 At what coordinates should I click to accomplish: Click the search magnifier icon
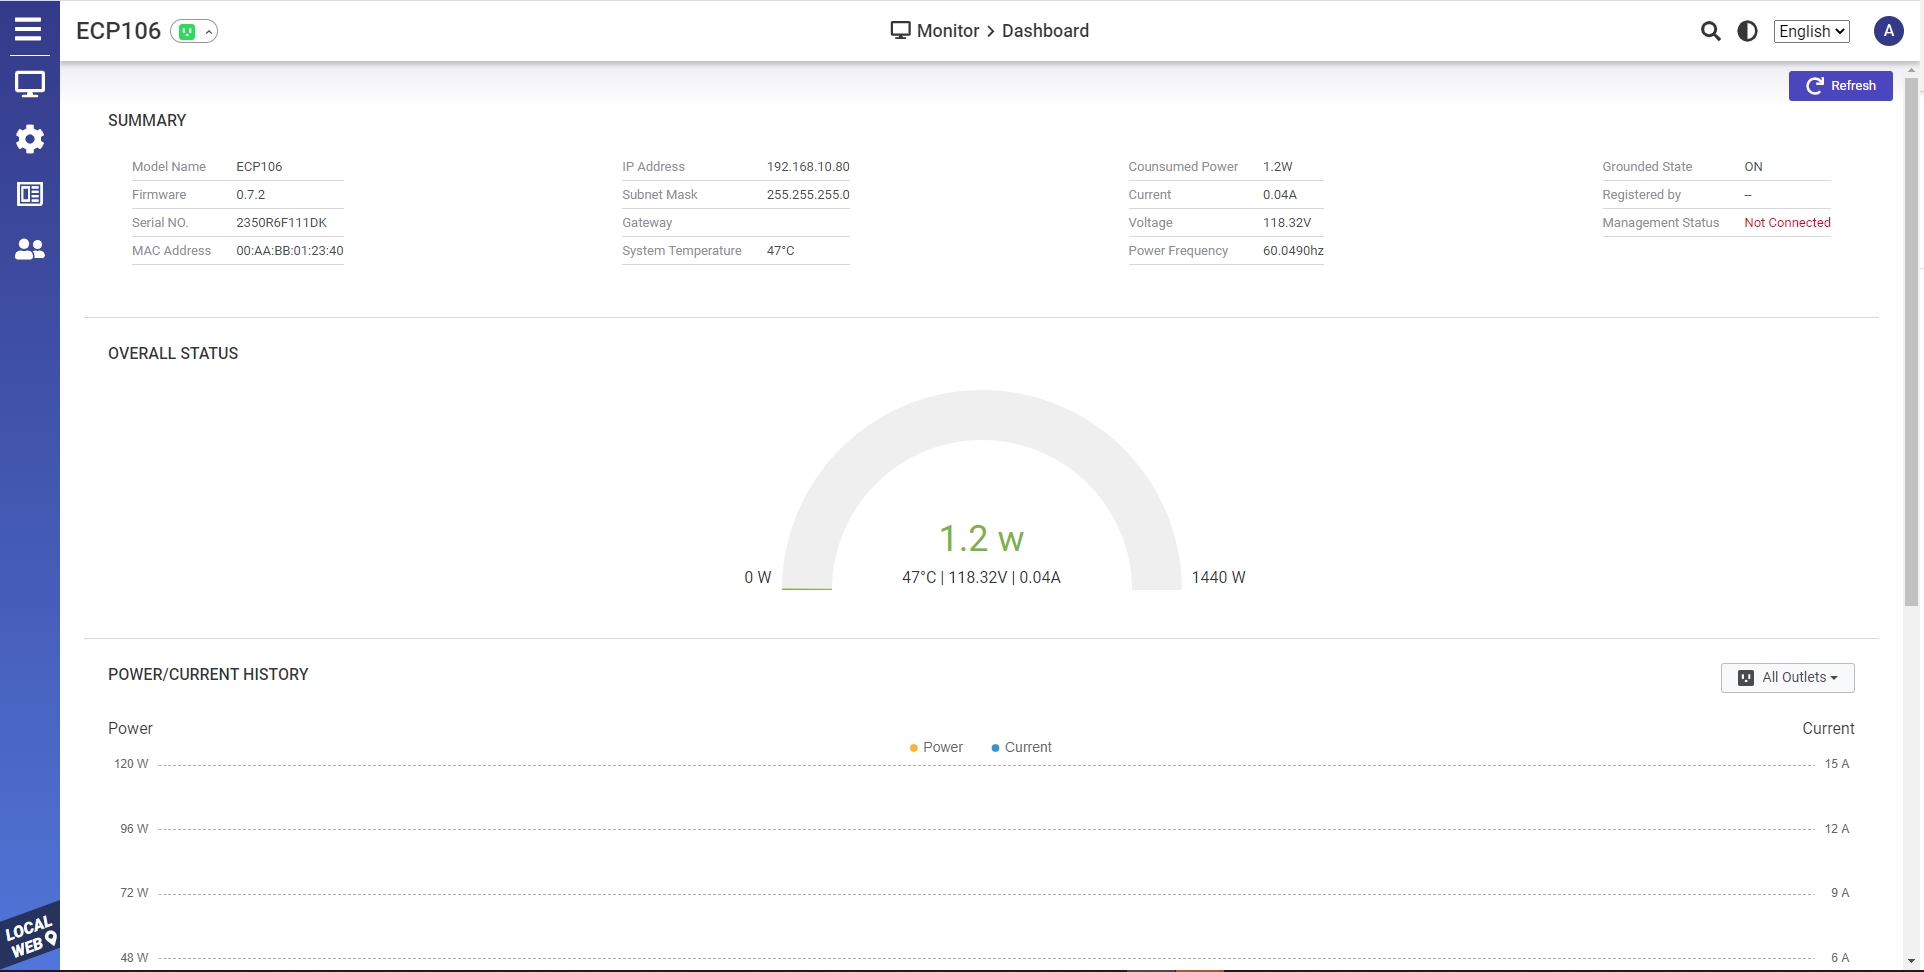pyautogui.click(x=1710, y=31)
